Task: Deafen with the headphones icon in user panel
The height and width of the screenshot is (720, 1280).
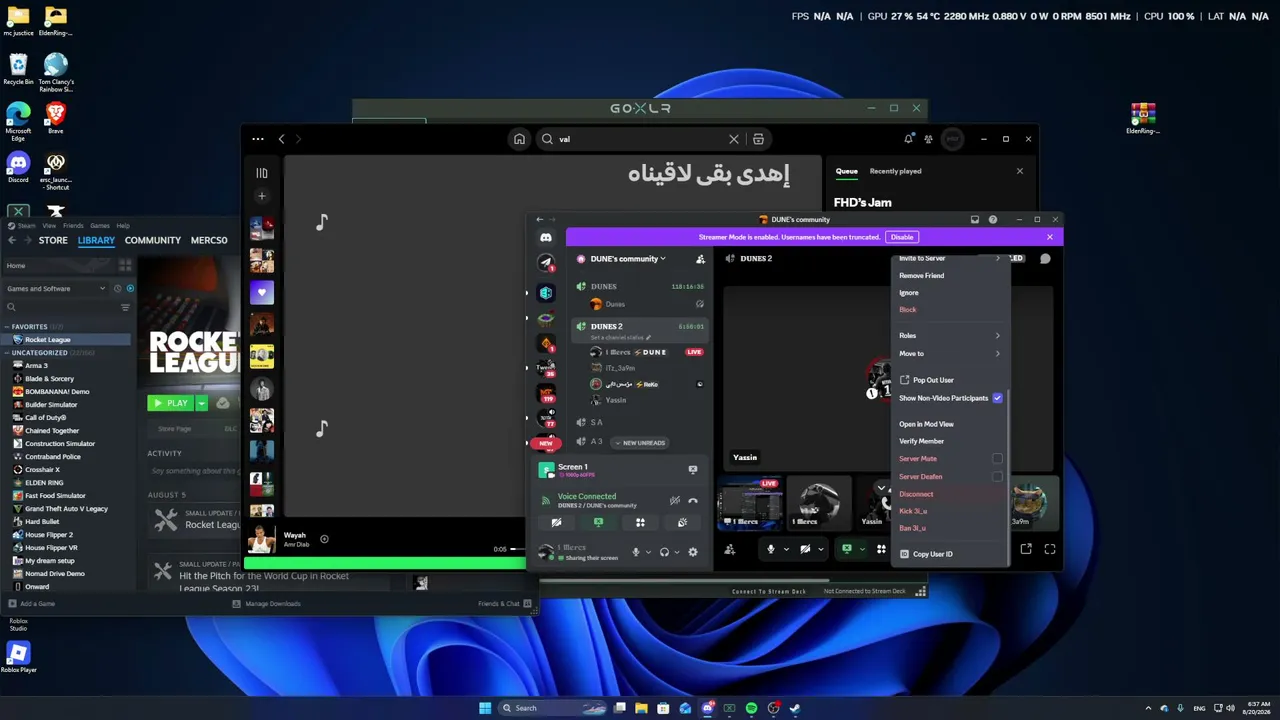Action: coord(664,551)
